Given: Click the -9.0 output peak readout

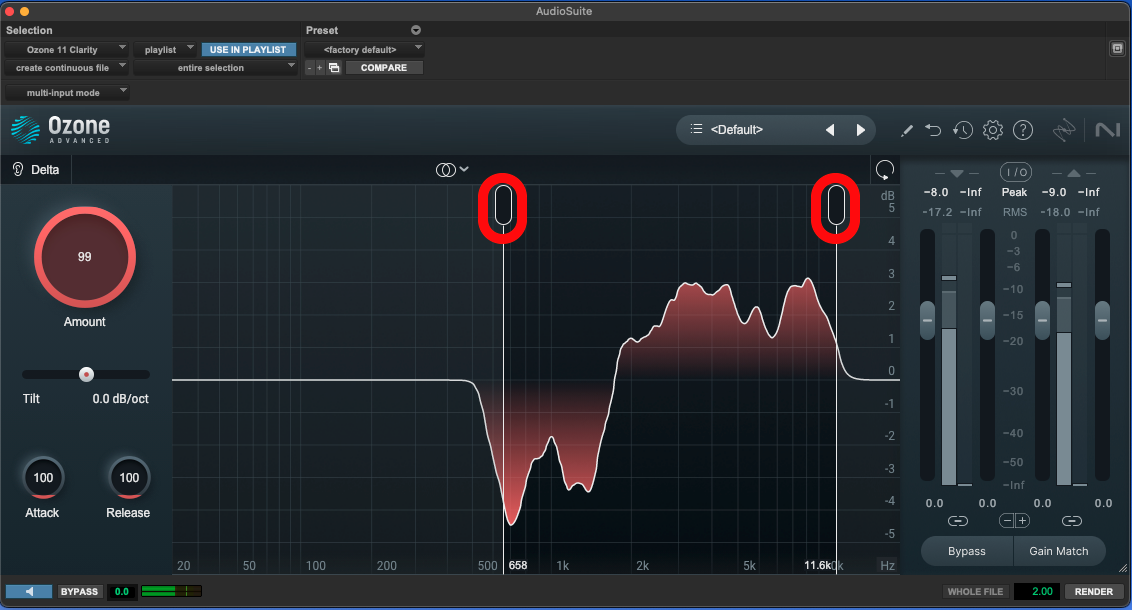Looking at the screenshot, I should click(x=1054, y=192).
